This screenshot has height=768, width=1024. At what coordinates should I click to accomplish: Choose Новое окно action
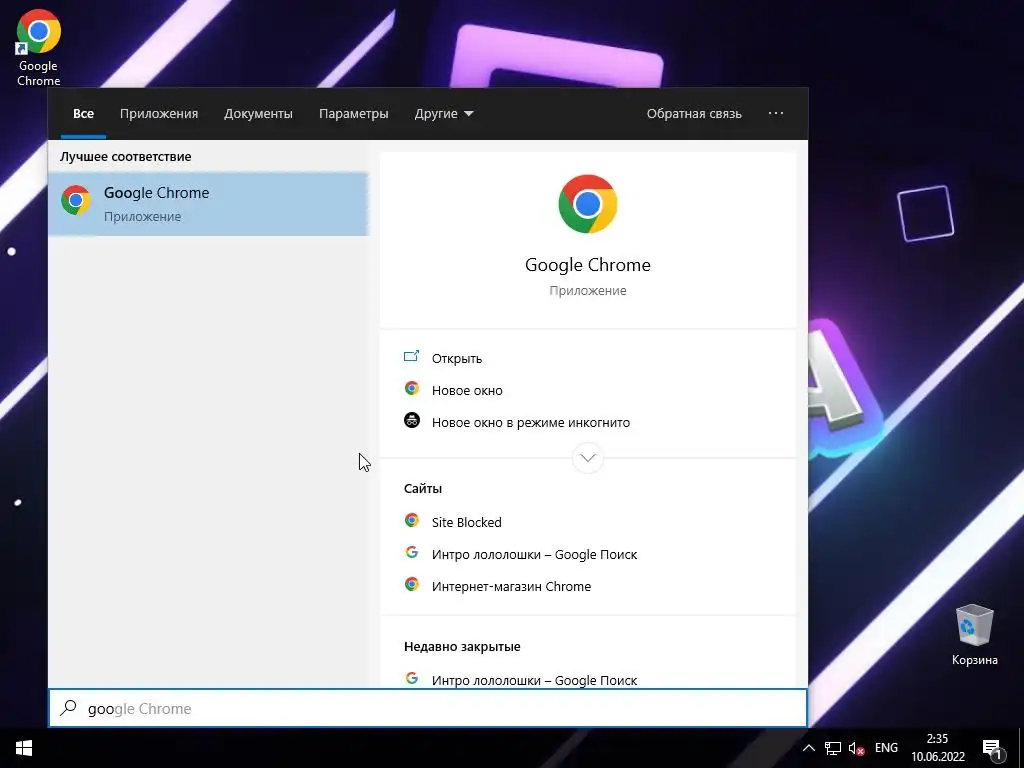(x=467, y=391)
